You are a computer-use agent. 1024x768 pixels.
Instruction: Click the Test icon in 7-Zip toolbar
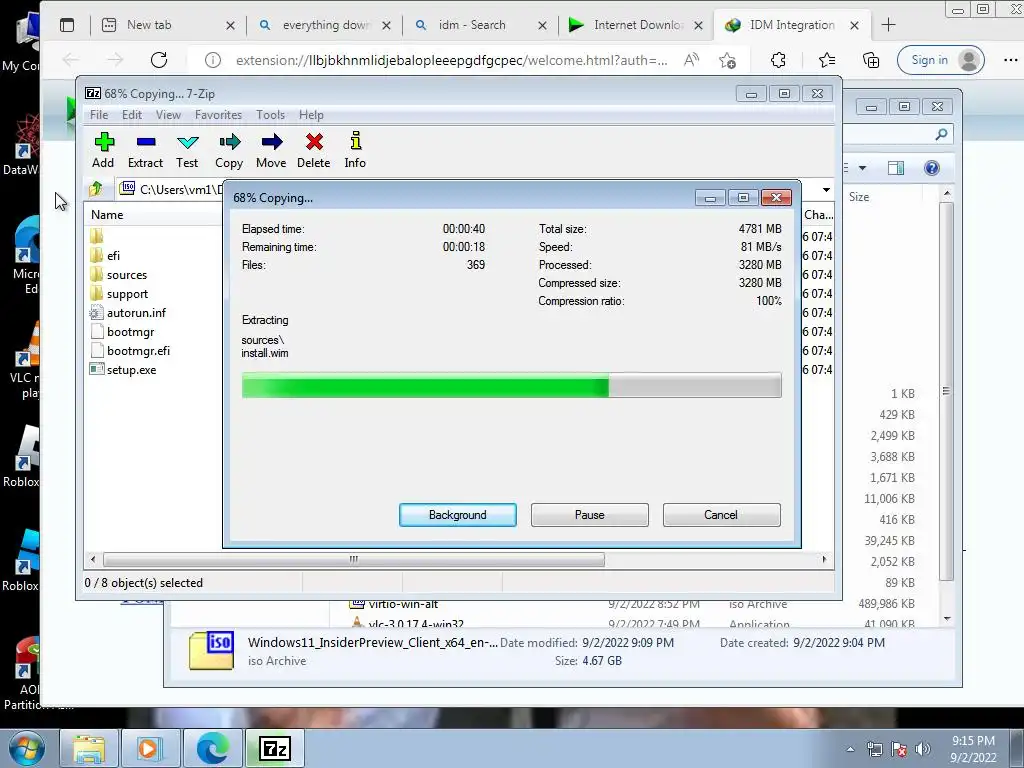pos(187,150)
